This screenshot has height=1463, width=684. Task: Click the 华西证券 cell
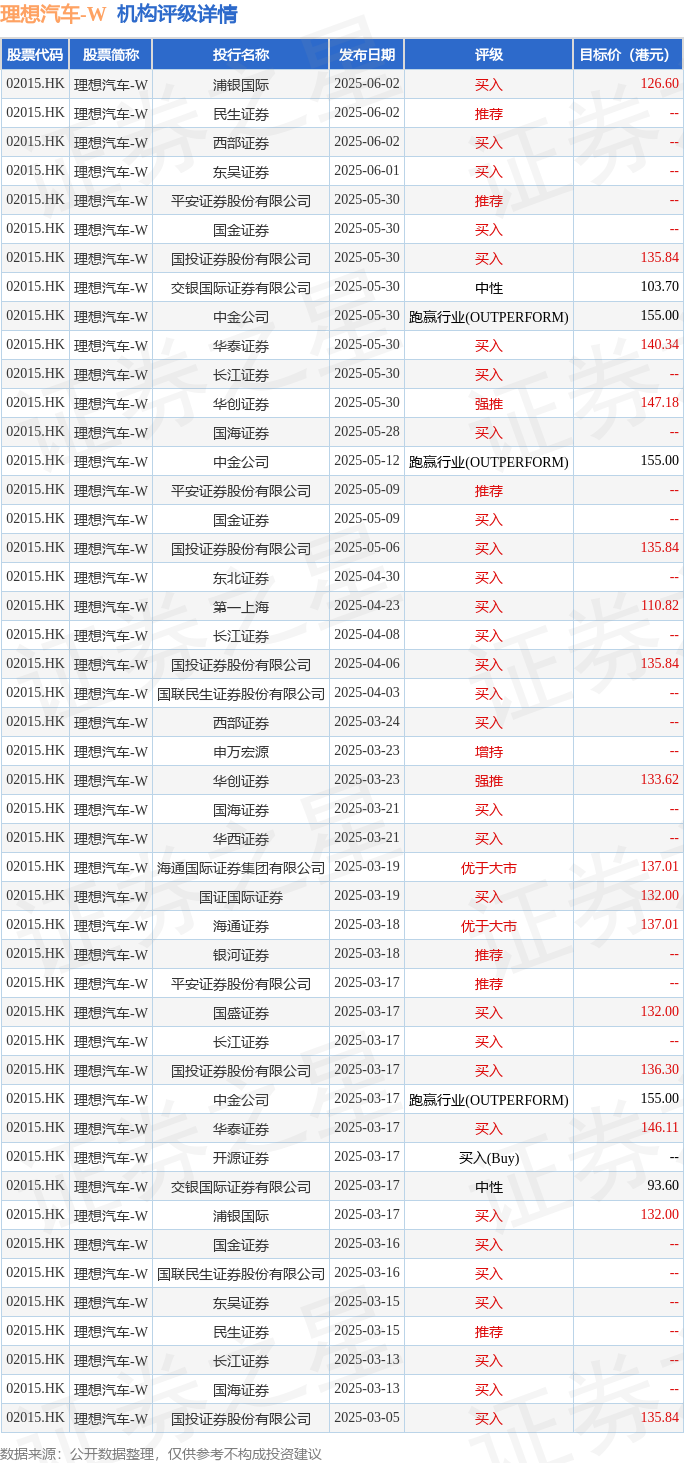[241, 838]
